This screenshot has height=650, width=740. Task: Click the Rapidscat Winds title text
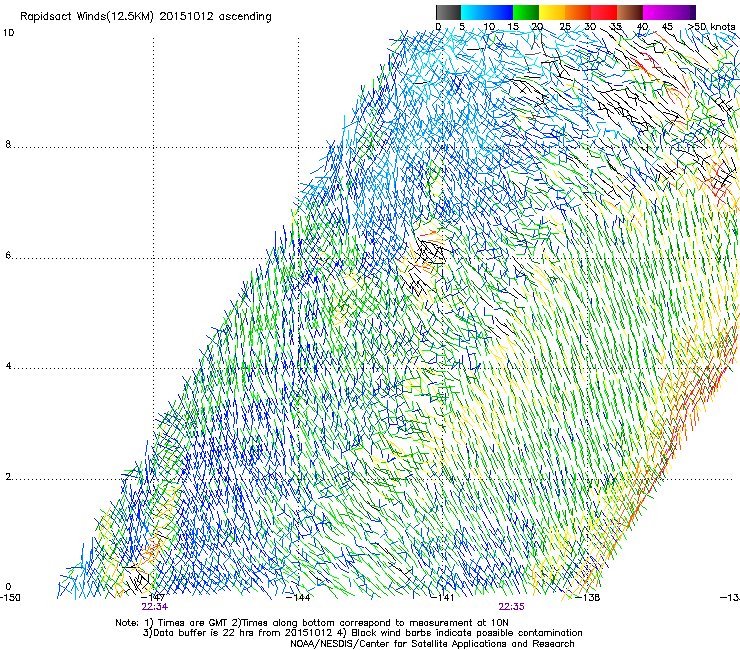tap(146, 17)
